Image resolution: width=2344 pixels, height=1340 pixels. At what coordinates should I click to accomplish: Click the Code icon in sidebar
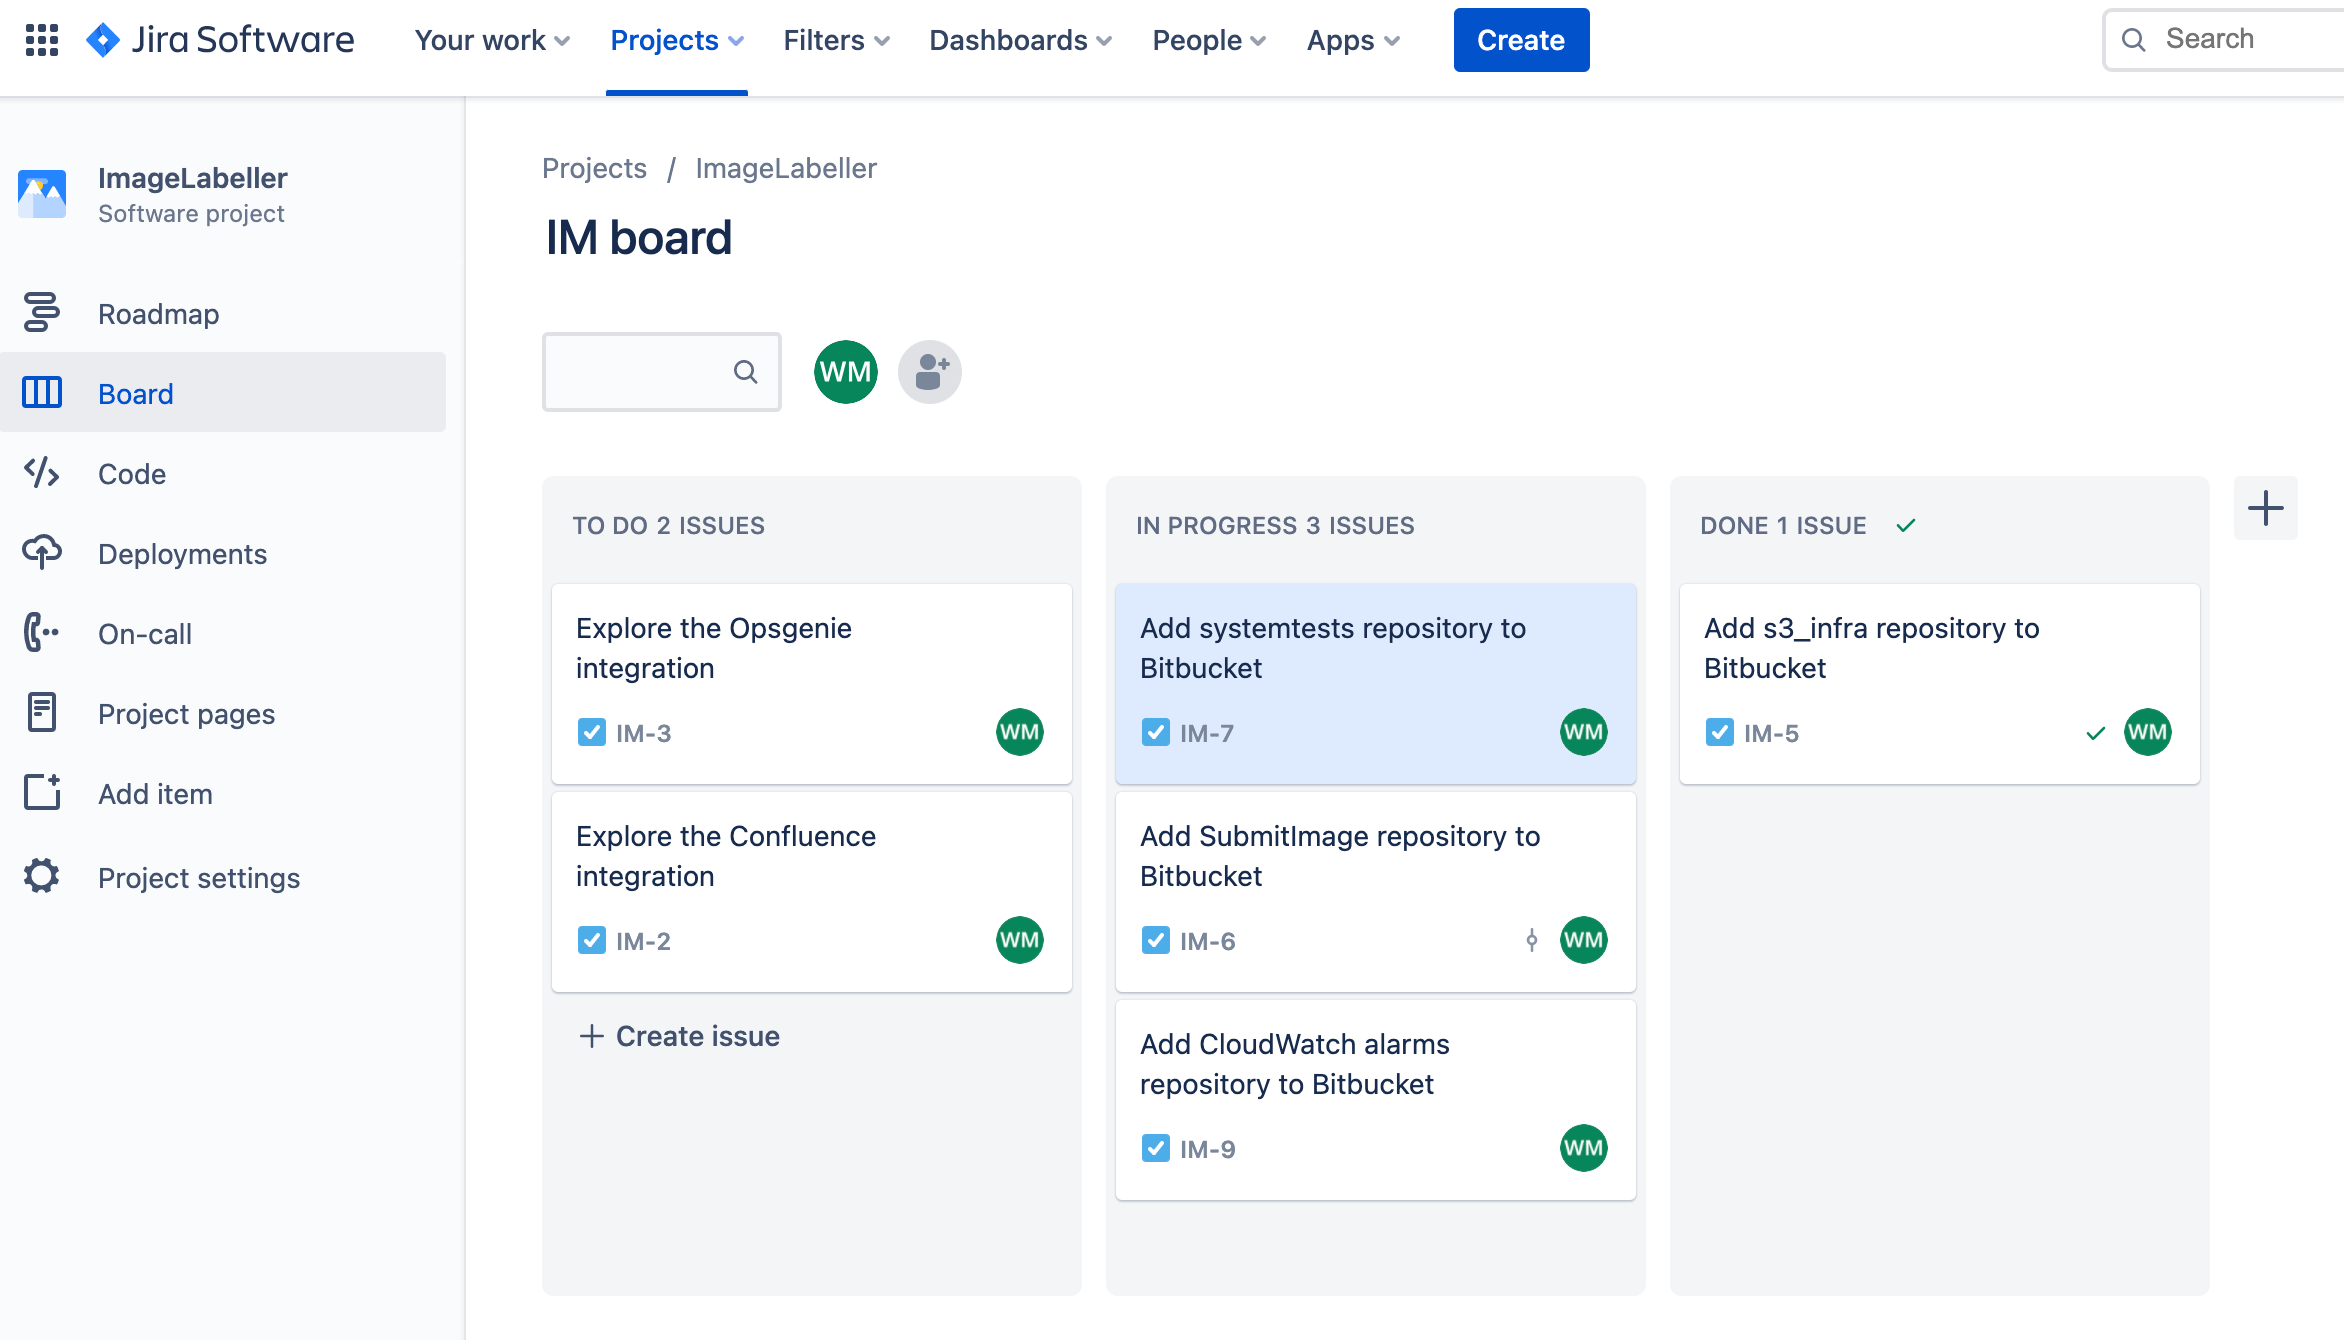[42, 474]
